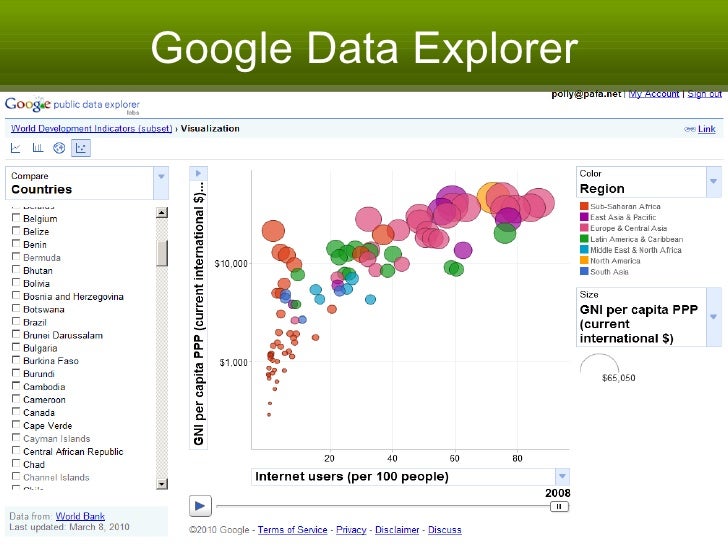Click the Cape Verde list entry

click(x=48, y=425)
